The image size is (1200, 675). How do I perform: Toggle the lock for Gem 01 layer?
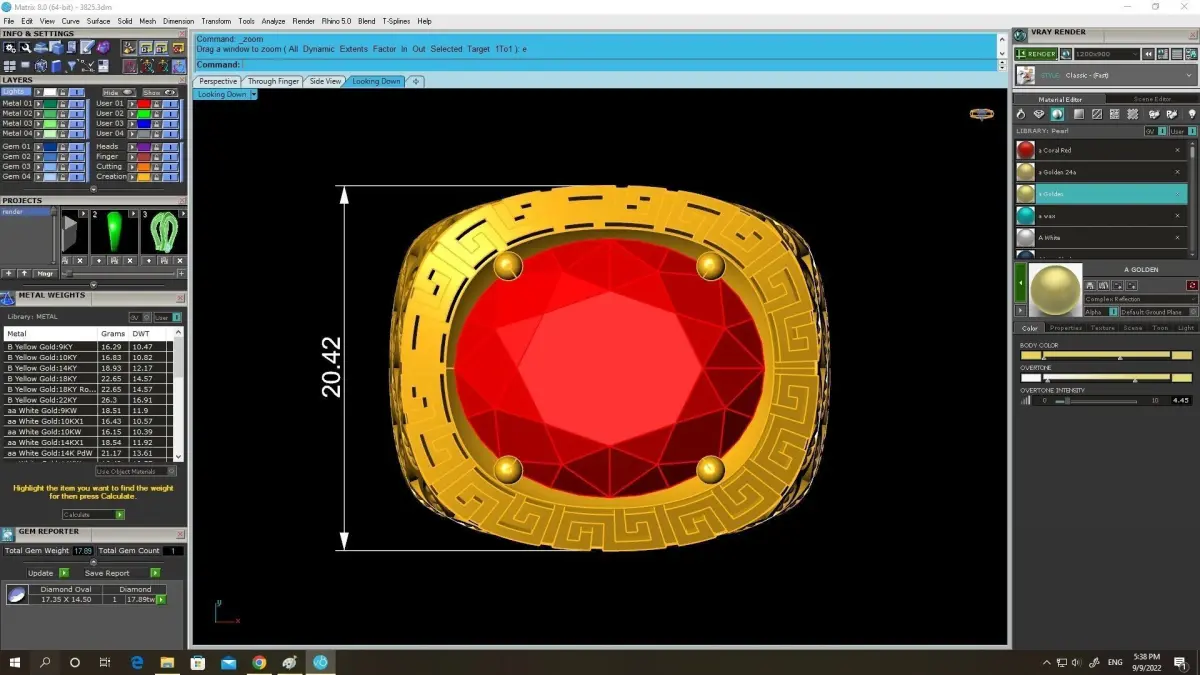point(62,147)
